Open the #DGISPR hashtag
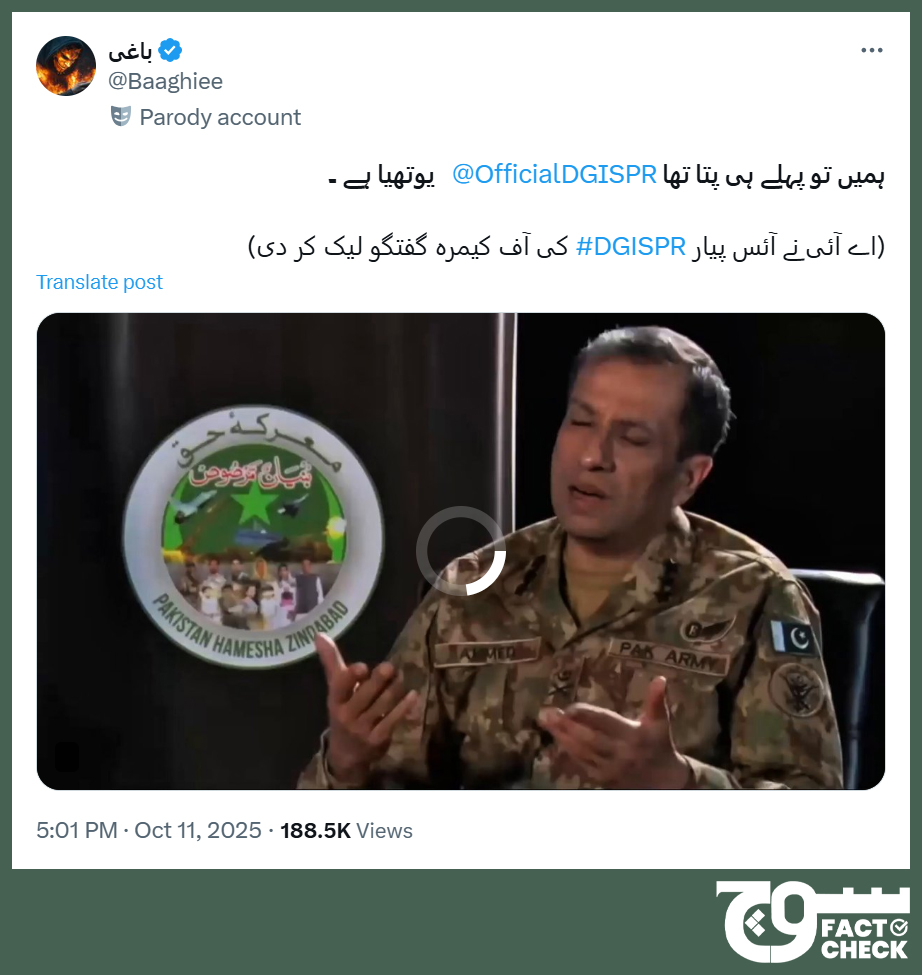 point(630,246)
